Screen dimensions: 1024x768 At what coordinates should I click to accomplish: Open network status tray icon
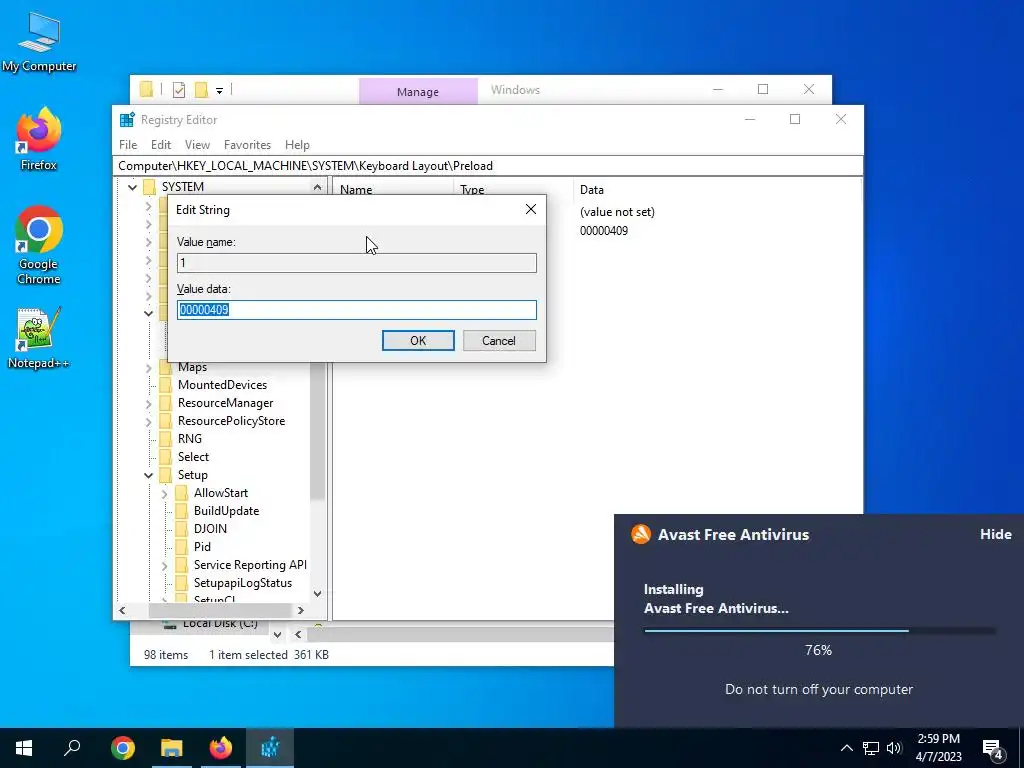(871, 748)
